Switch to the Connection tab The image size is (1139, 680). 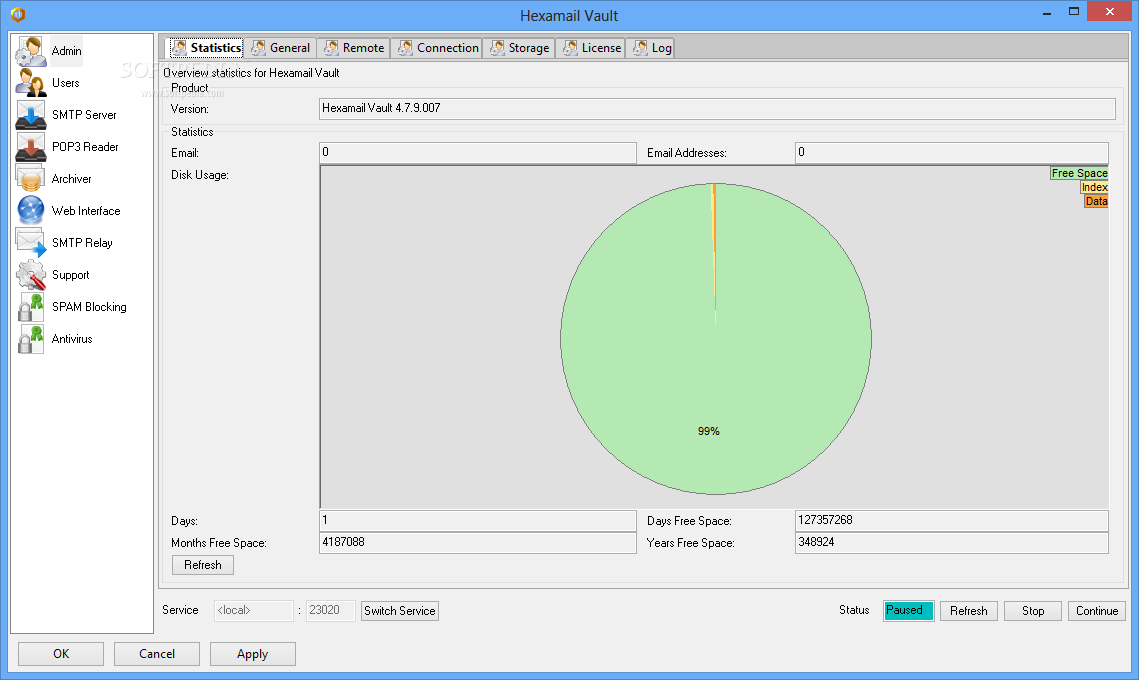[439, 48]
